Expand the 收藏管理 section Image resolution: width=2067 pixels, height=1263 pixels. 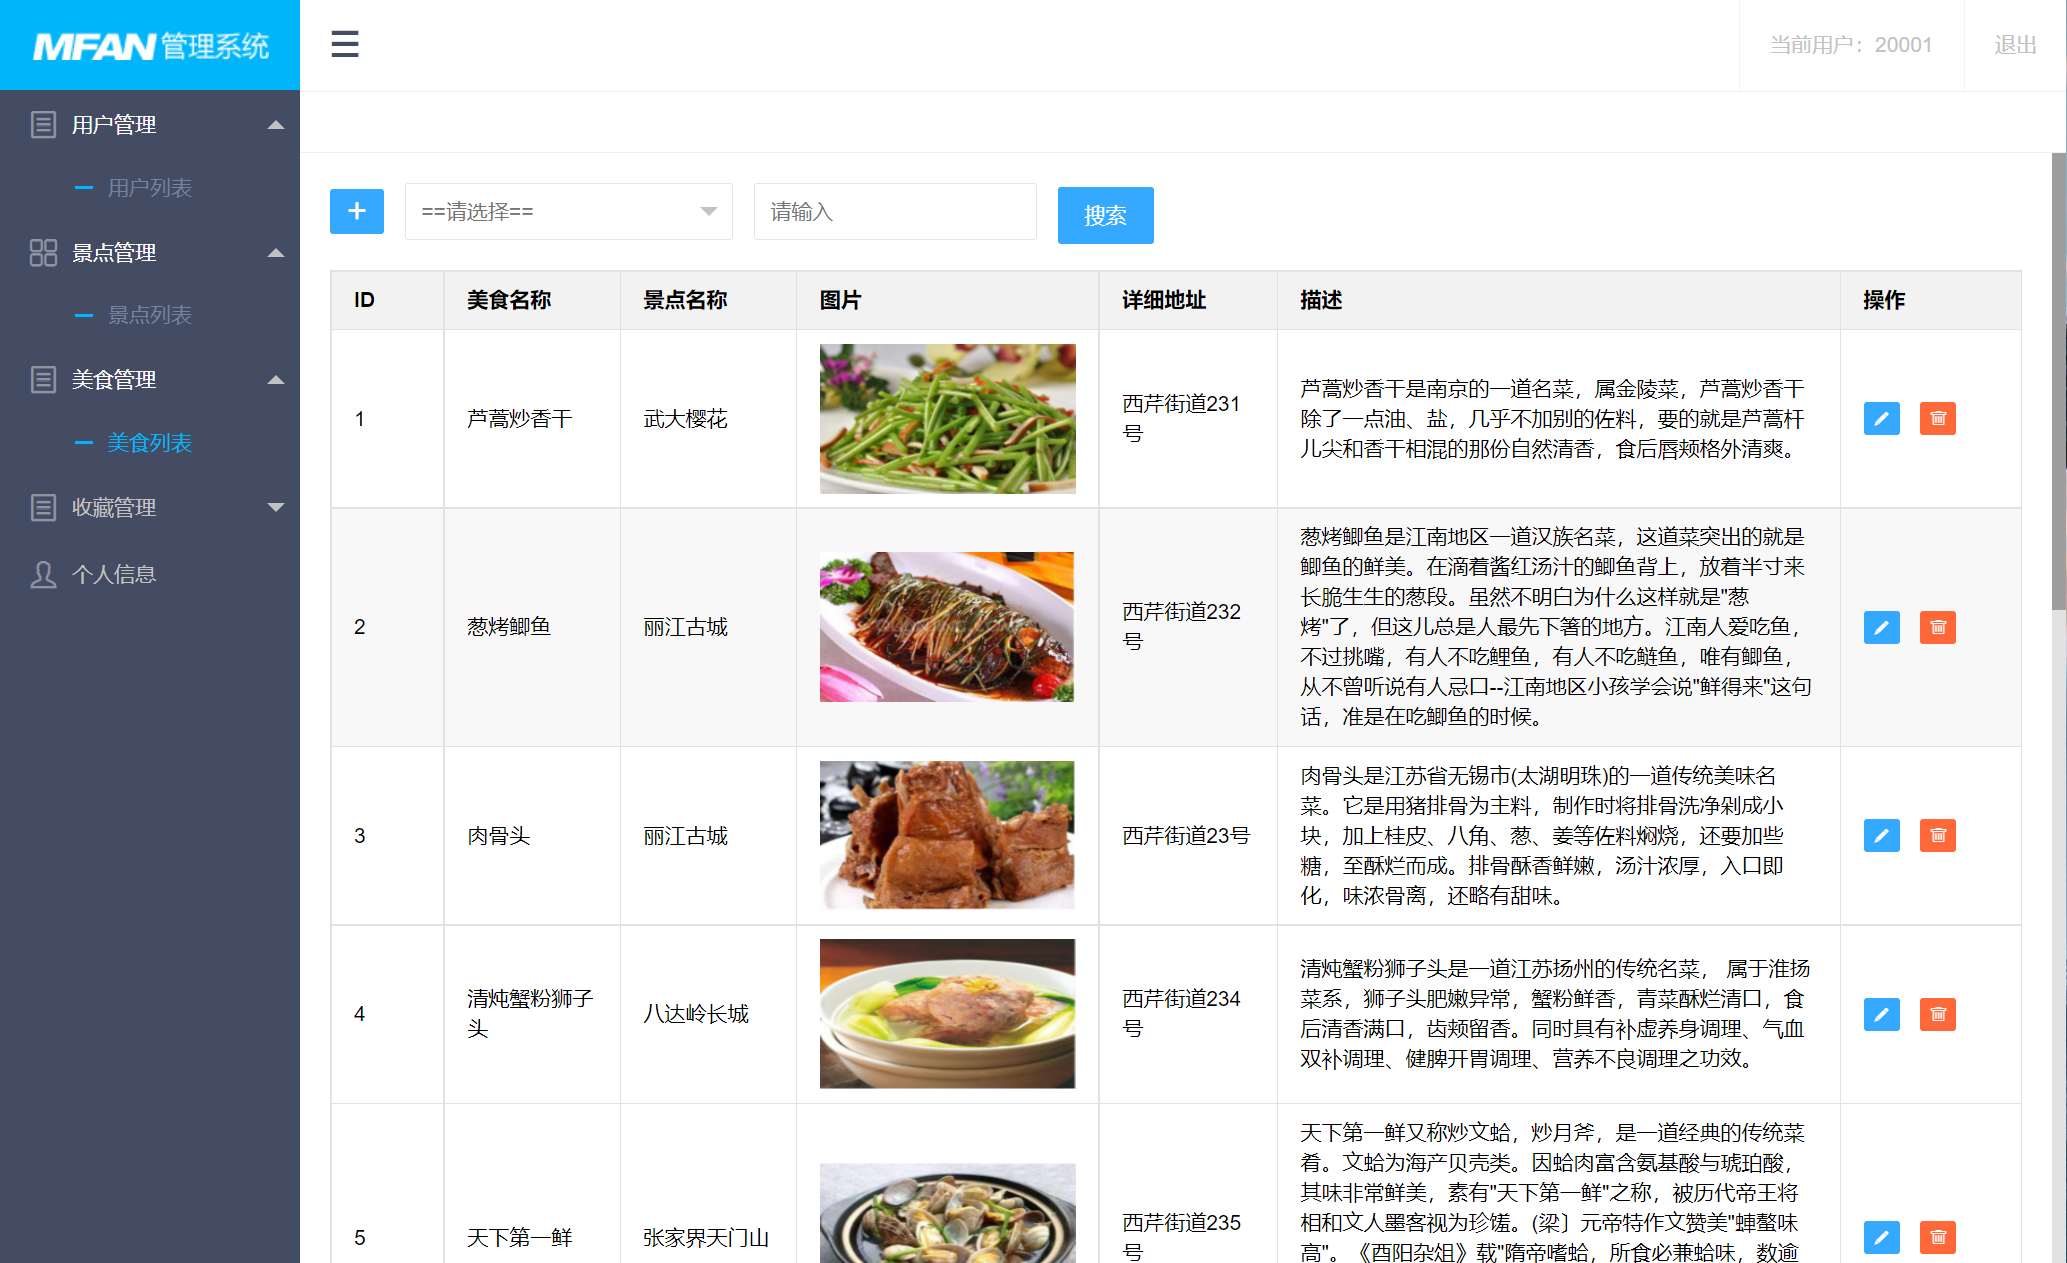click(274, 508)
